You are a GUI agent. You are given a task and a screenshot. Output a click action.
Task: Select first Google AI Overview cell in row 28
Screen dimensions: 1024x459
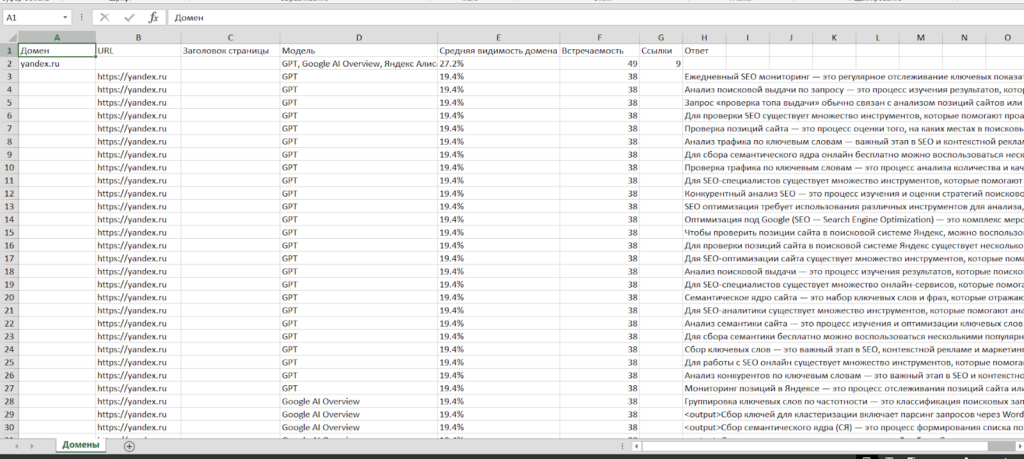click(x=358, y=401)
